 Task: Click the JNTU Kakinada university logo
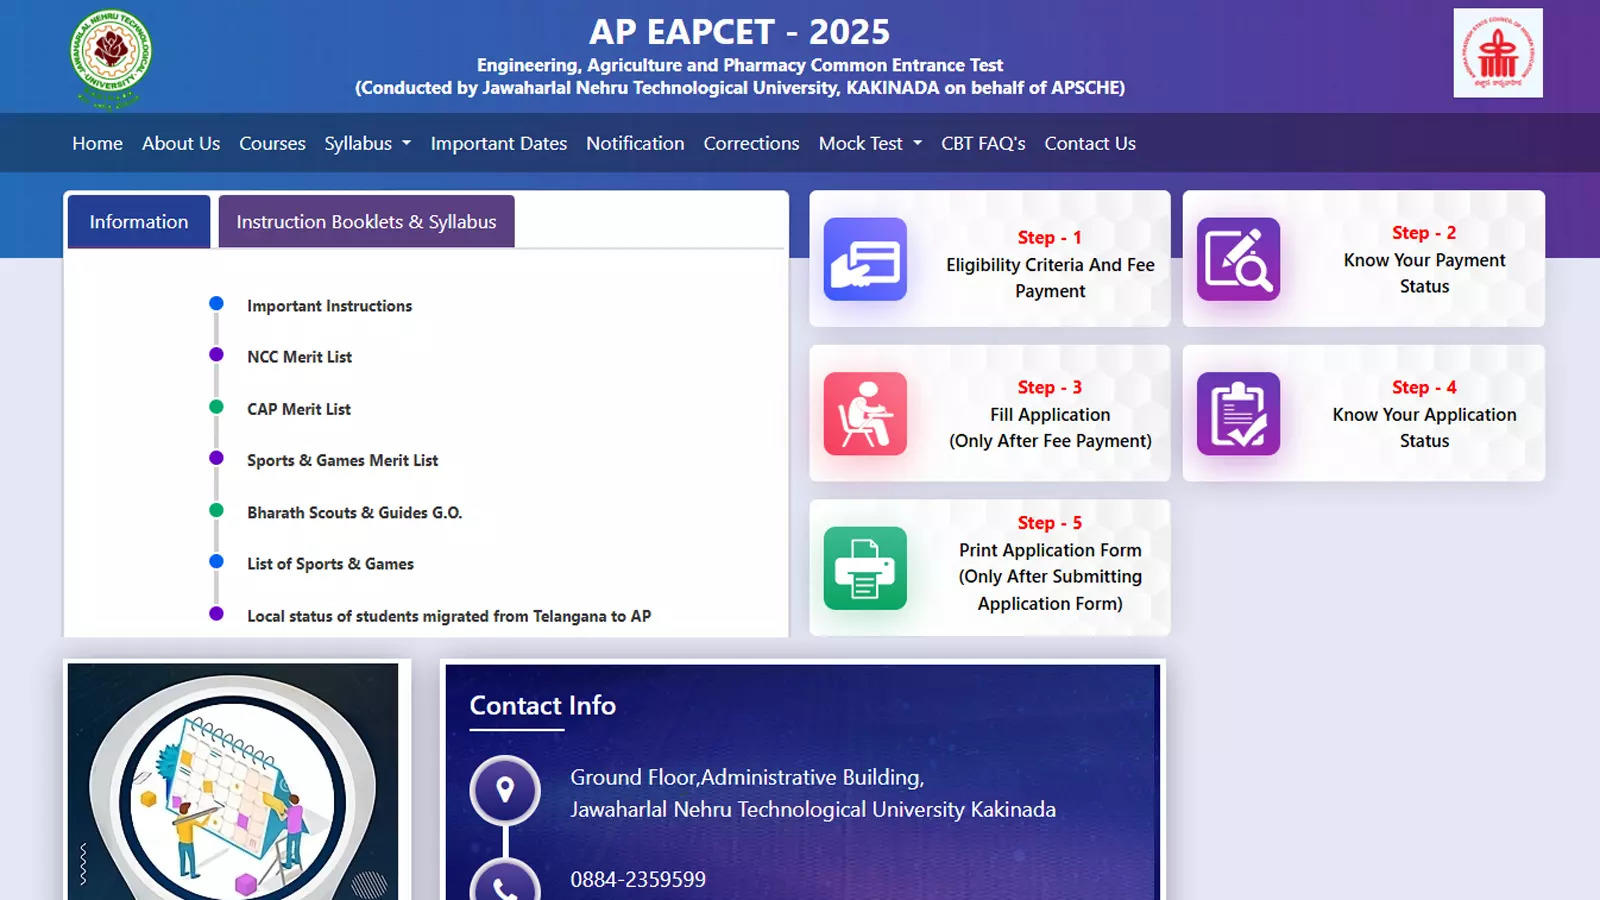click(111, 57)
